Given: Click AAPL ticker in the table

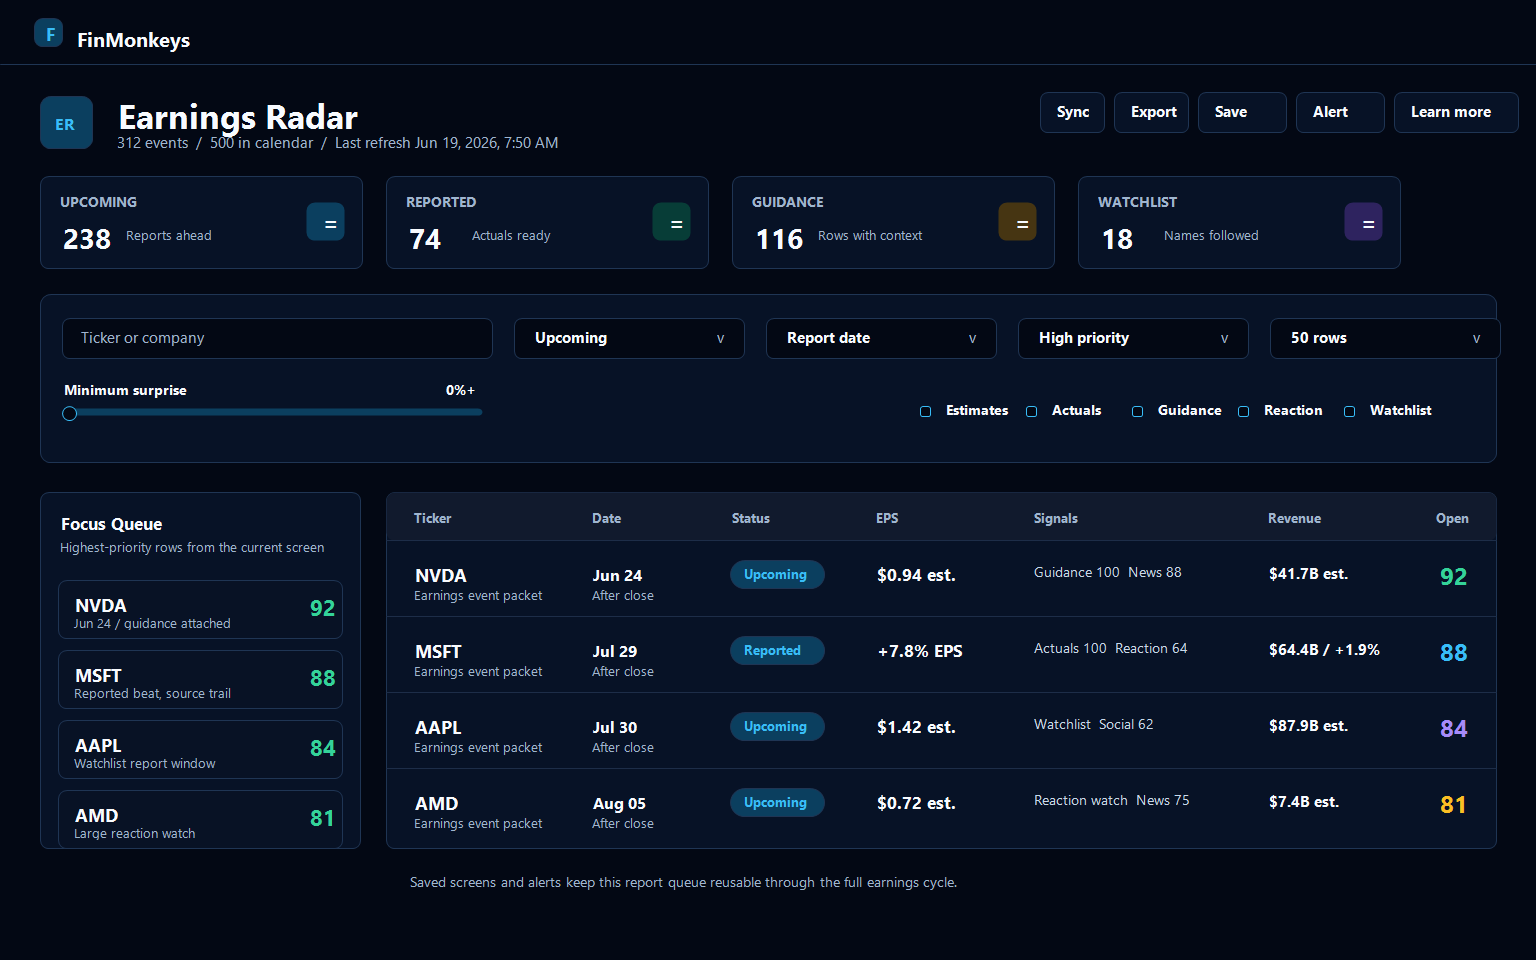Looking at the screenshot, I should 438,728.
